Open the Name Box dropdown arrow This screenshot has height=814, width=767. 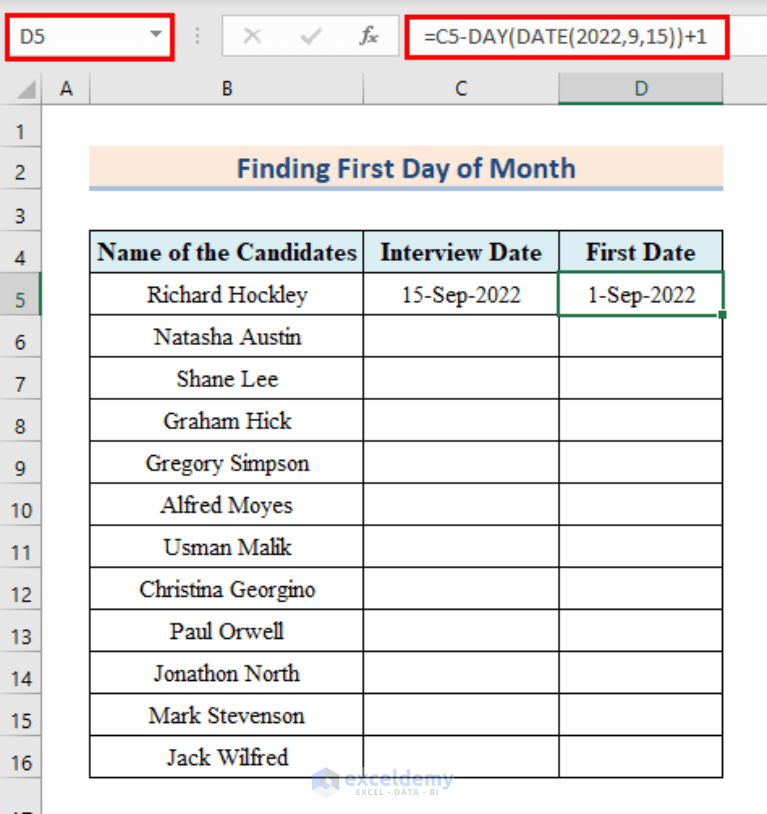point(157,36)
